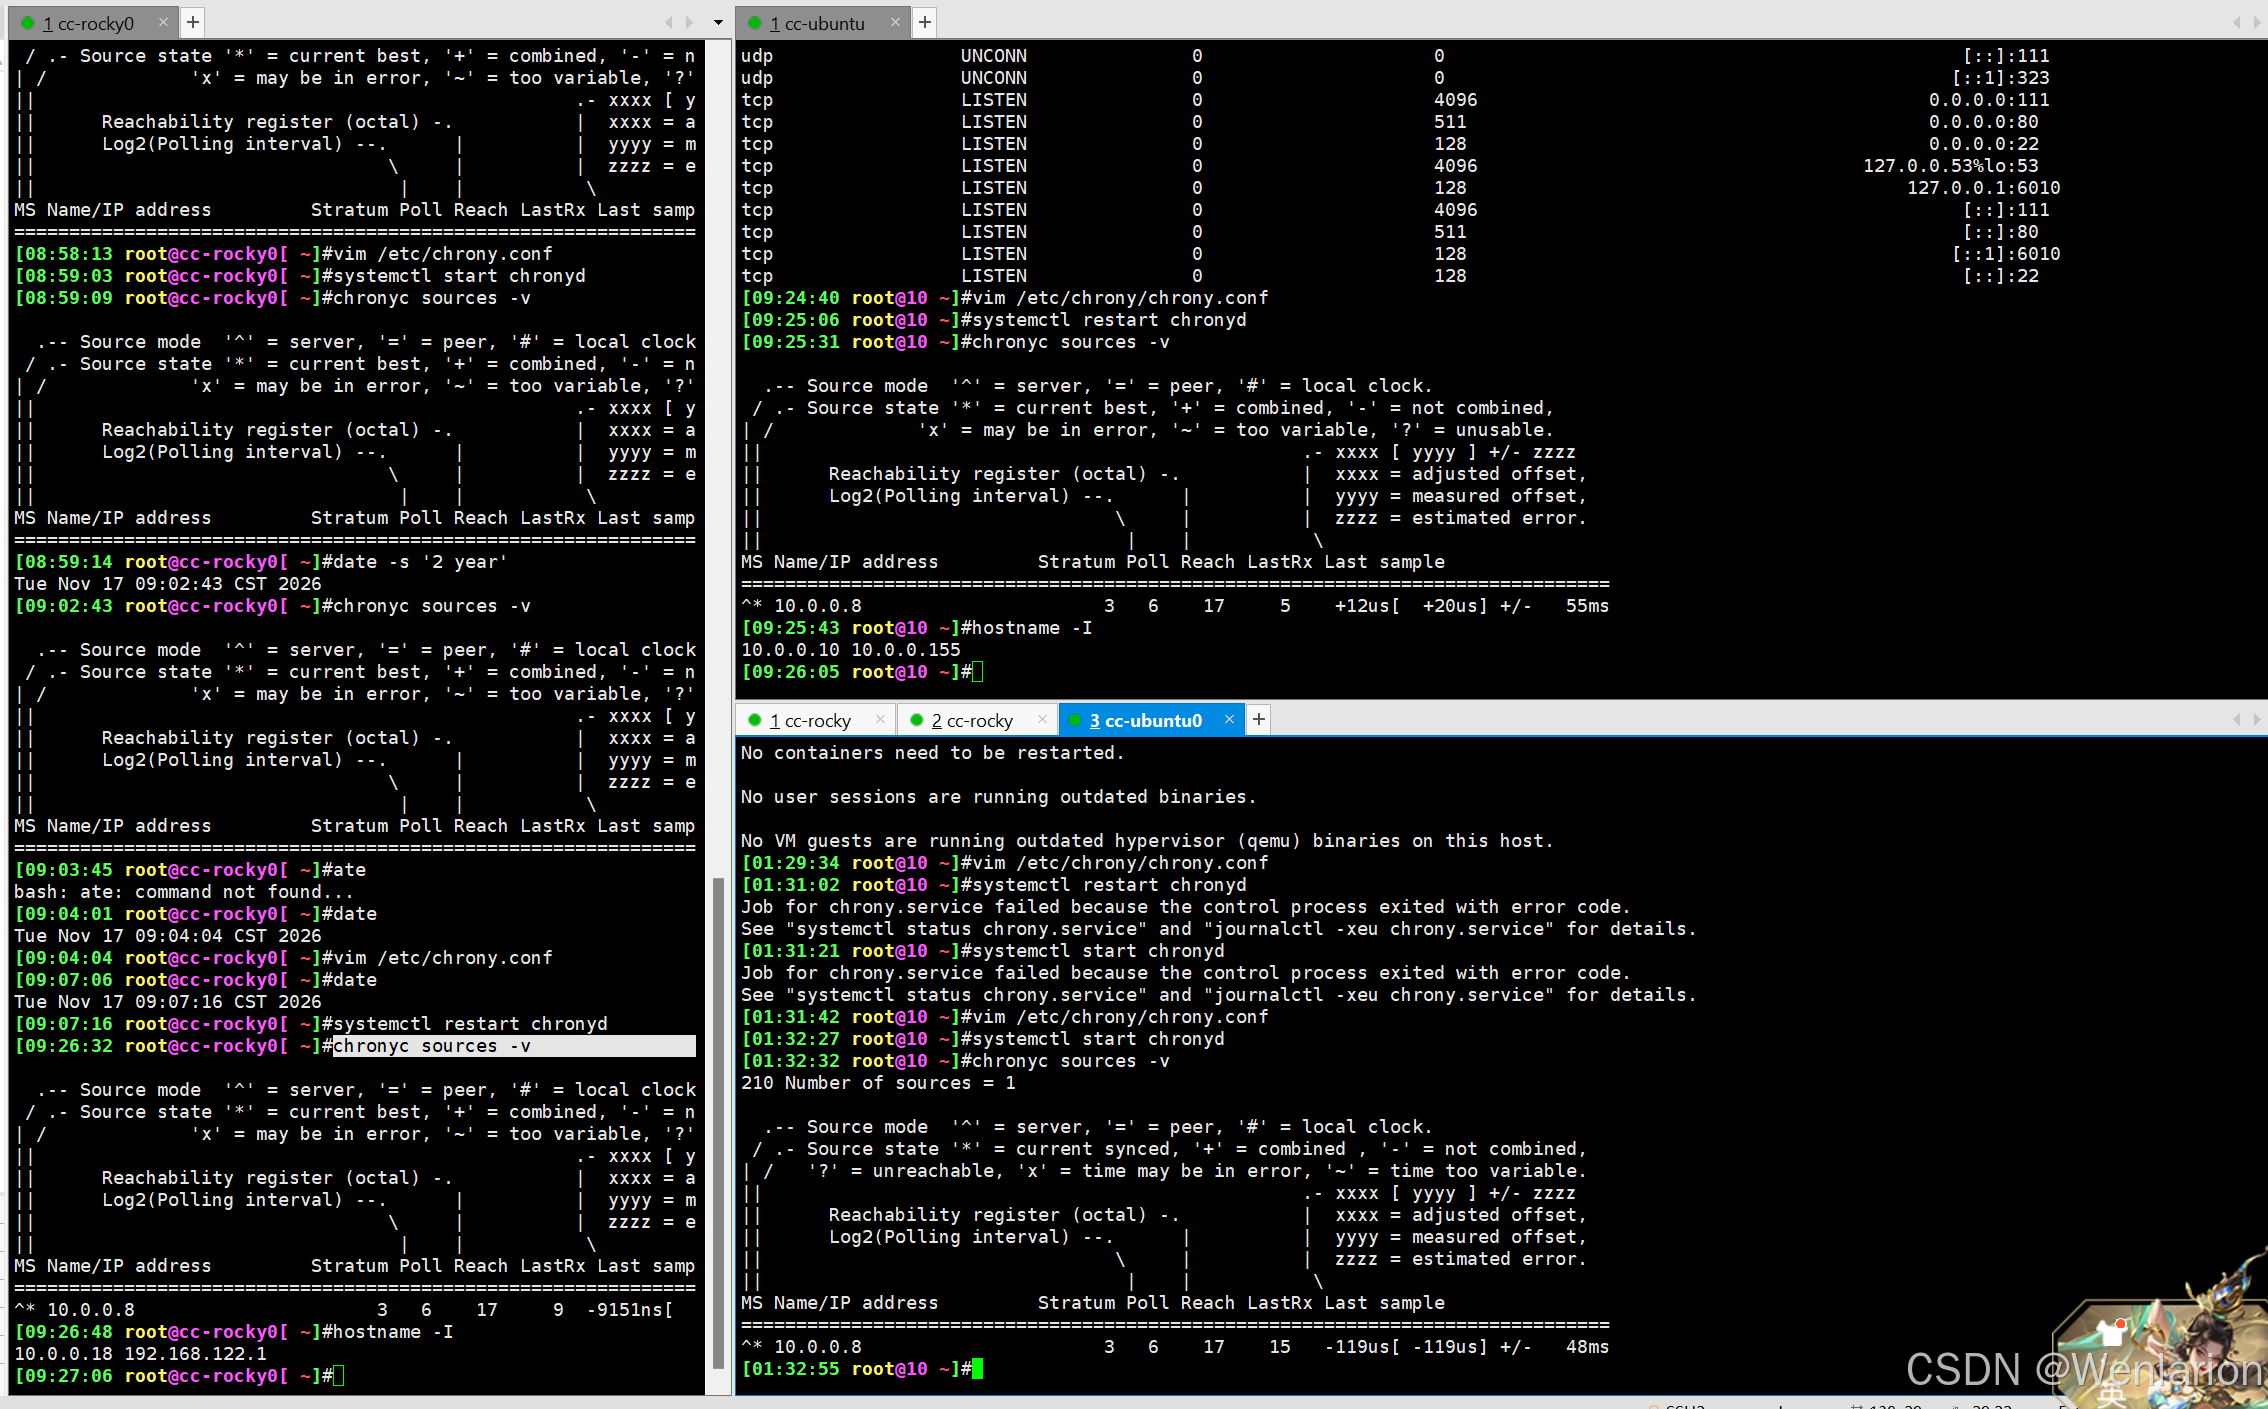Close the 2 cc-rocky tab
The image size is (2268, 1409).
pos(1042,719)
